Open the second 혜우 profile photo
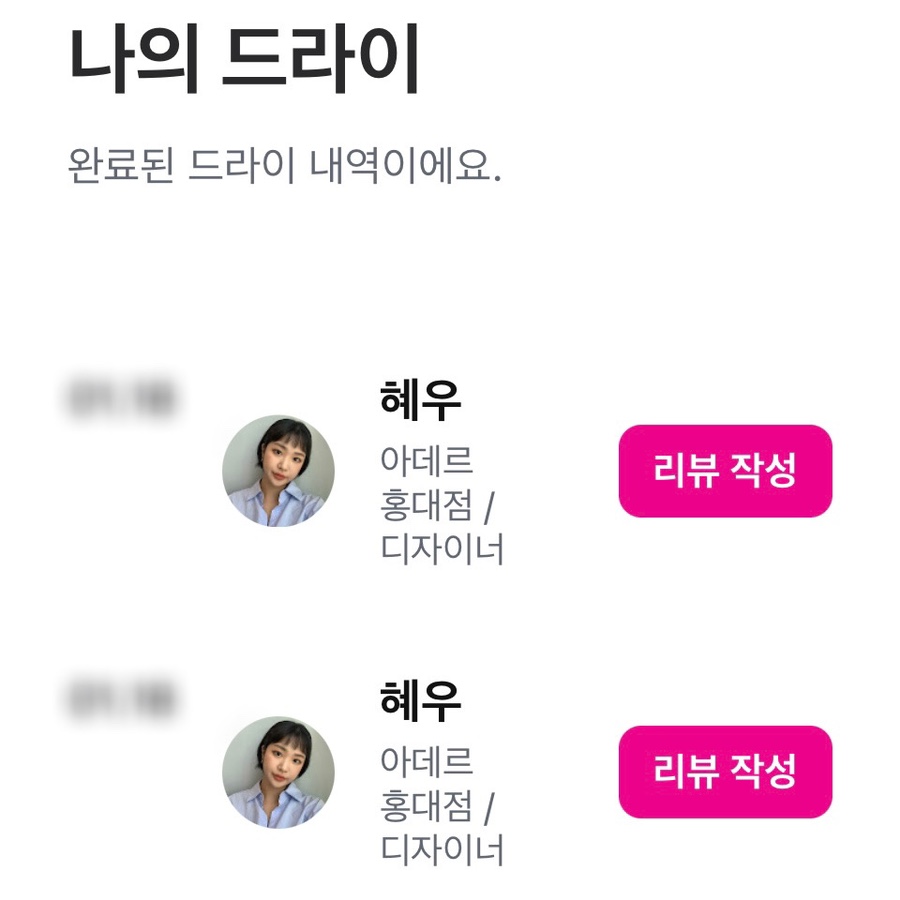 (x=278, y=772)
